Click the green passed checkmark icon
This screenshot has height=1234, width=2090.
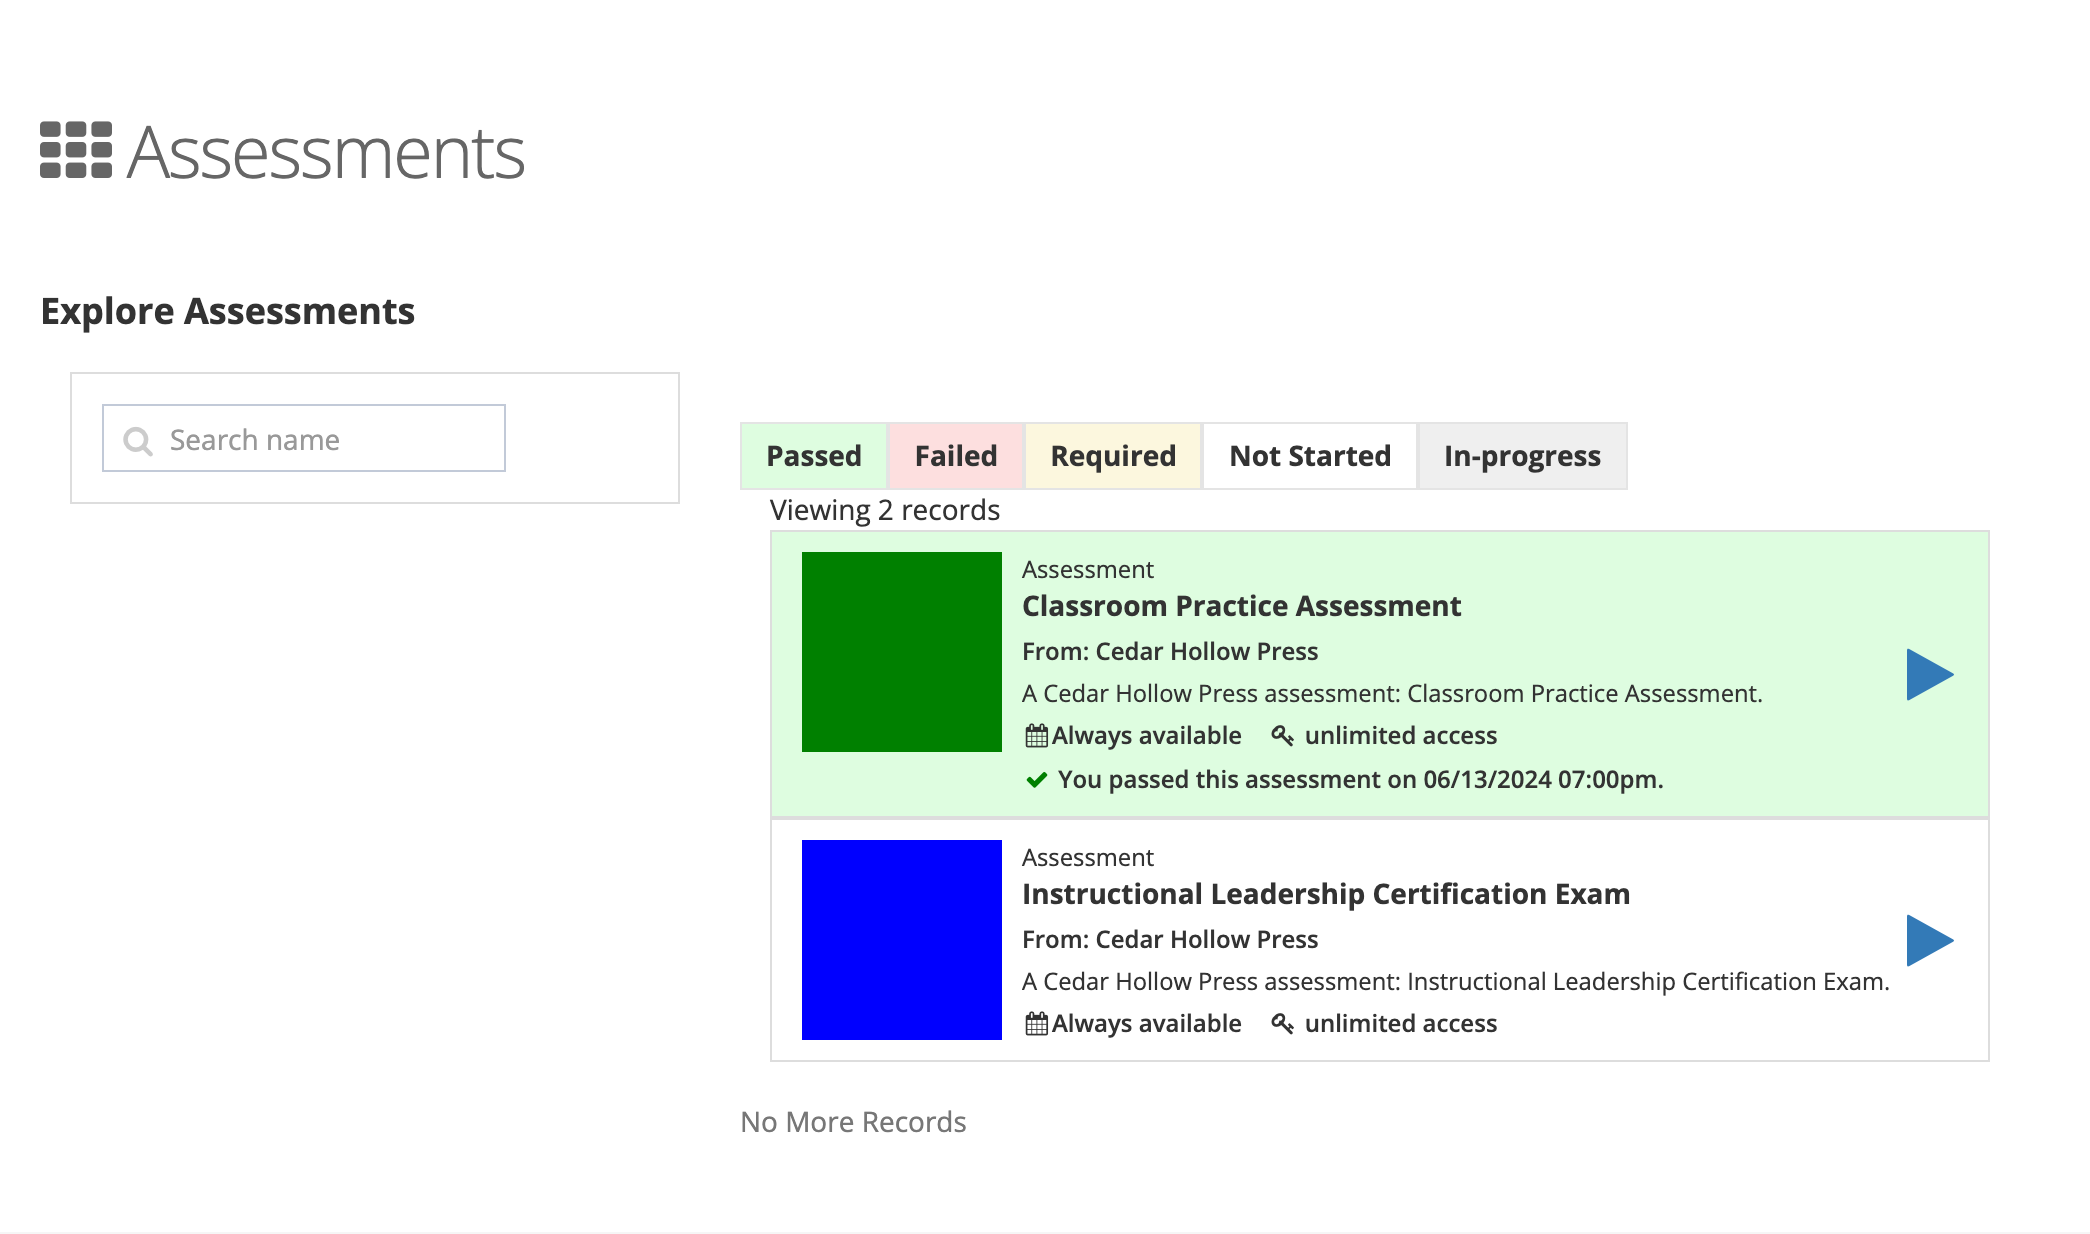pyautogui.click(x=1037, y=780)
